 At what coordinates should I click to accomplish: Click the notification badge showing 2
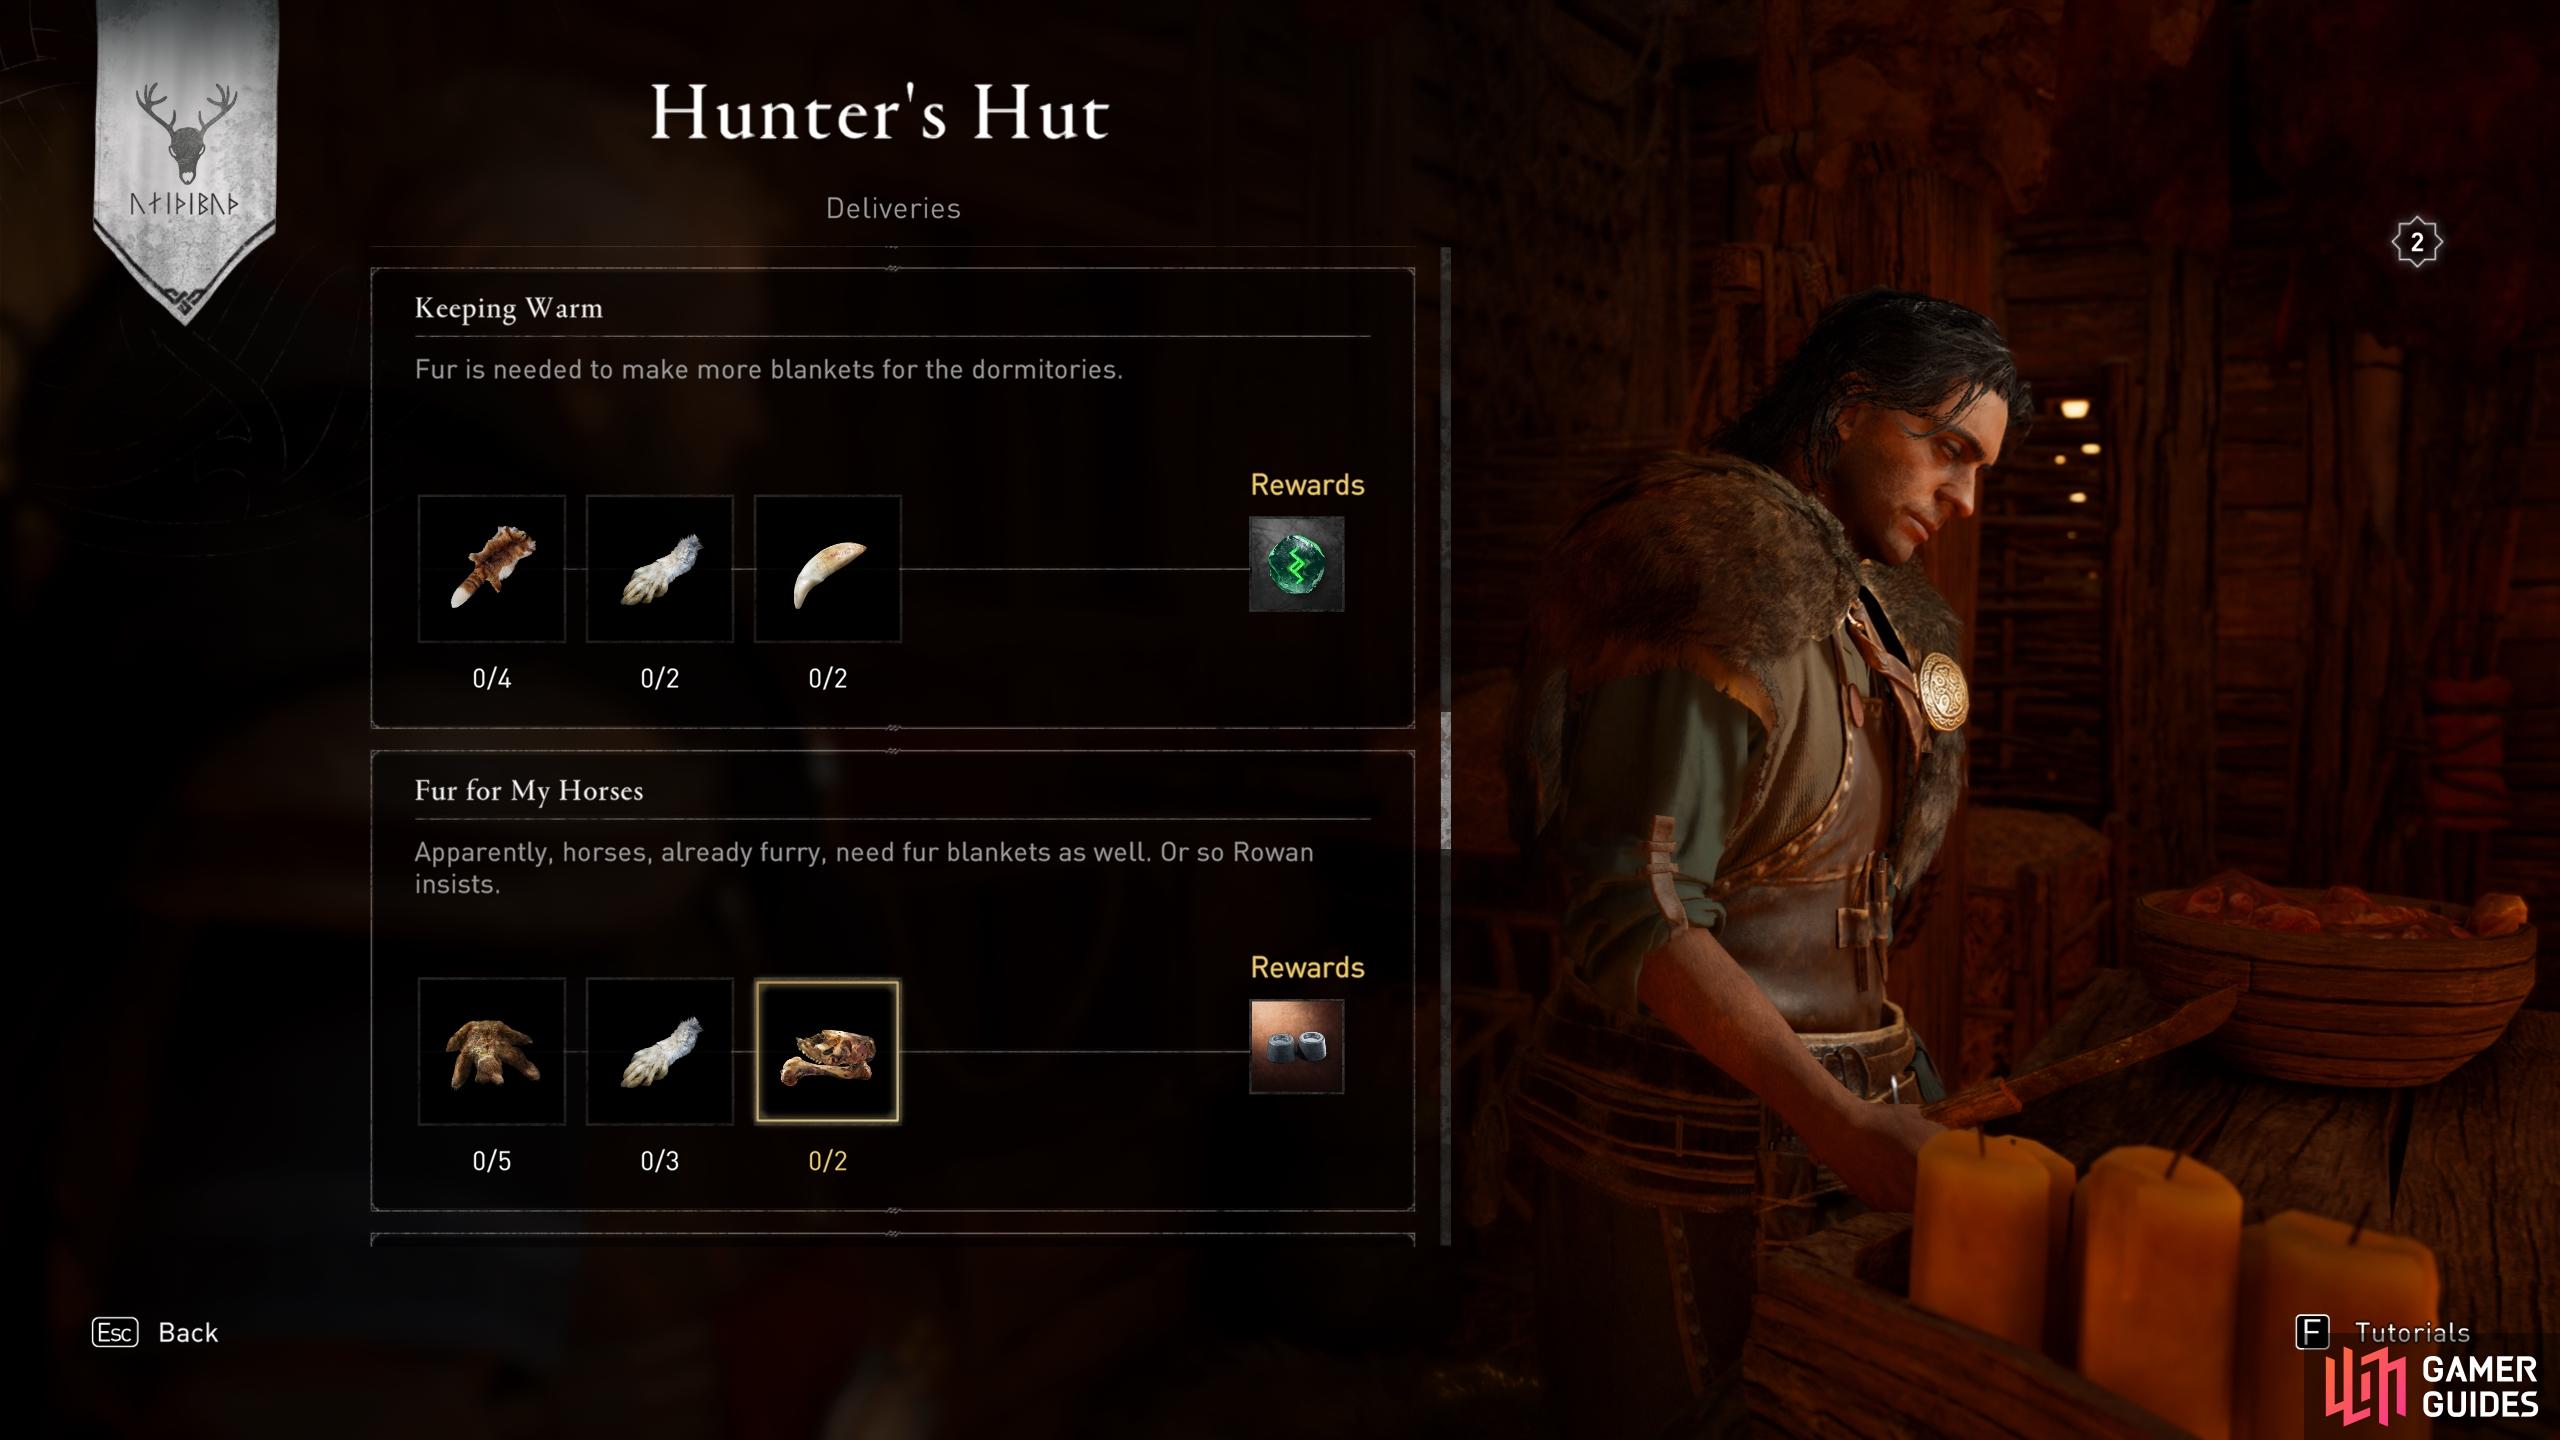(x=2417, y=242)
